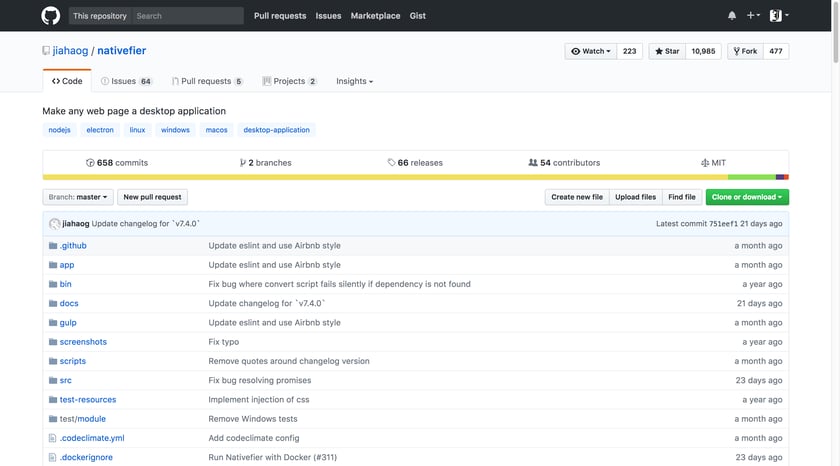Open Pull requests in top navigation

(280, 16)
